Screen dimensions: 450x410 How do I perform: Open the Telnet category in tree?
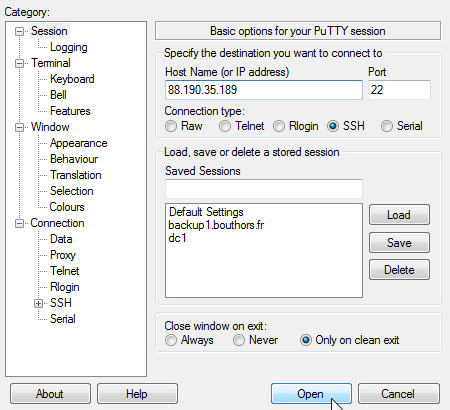pyautogui.click(x=65, y=271)
